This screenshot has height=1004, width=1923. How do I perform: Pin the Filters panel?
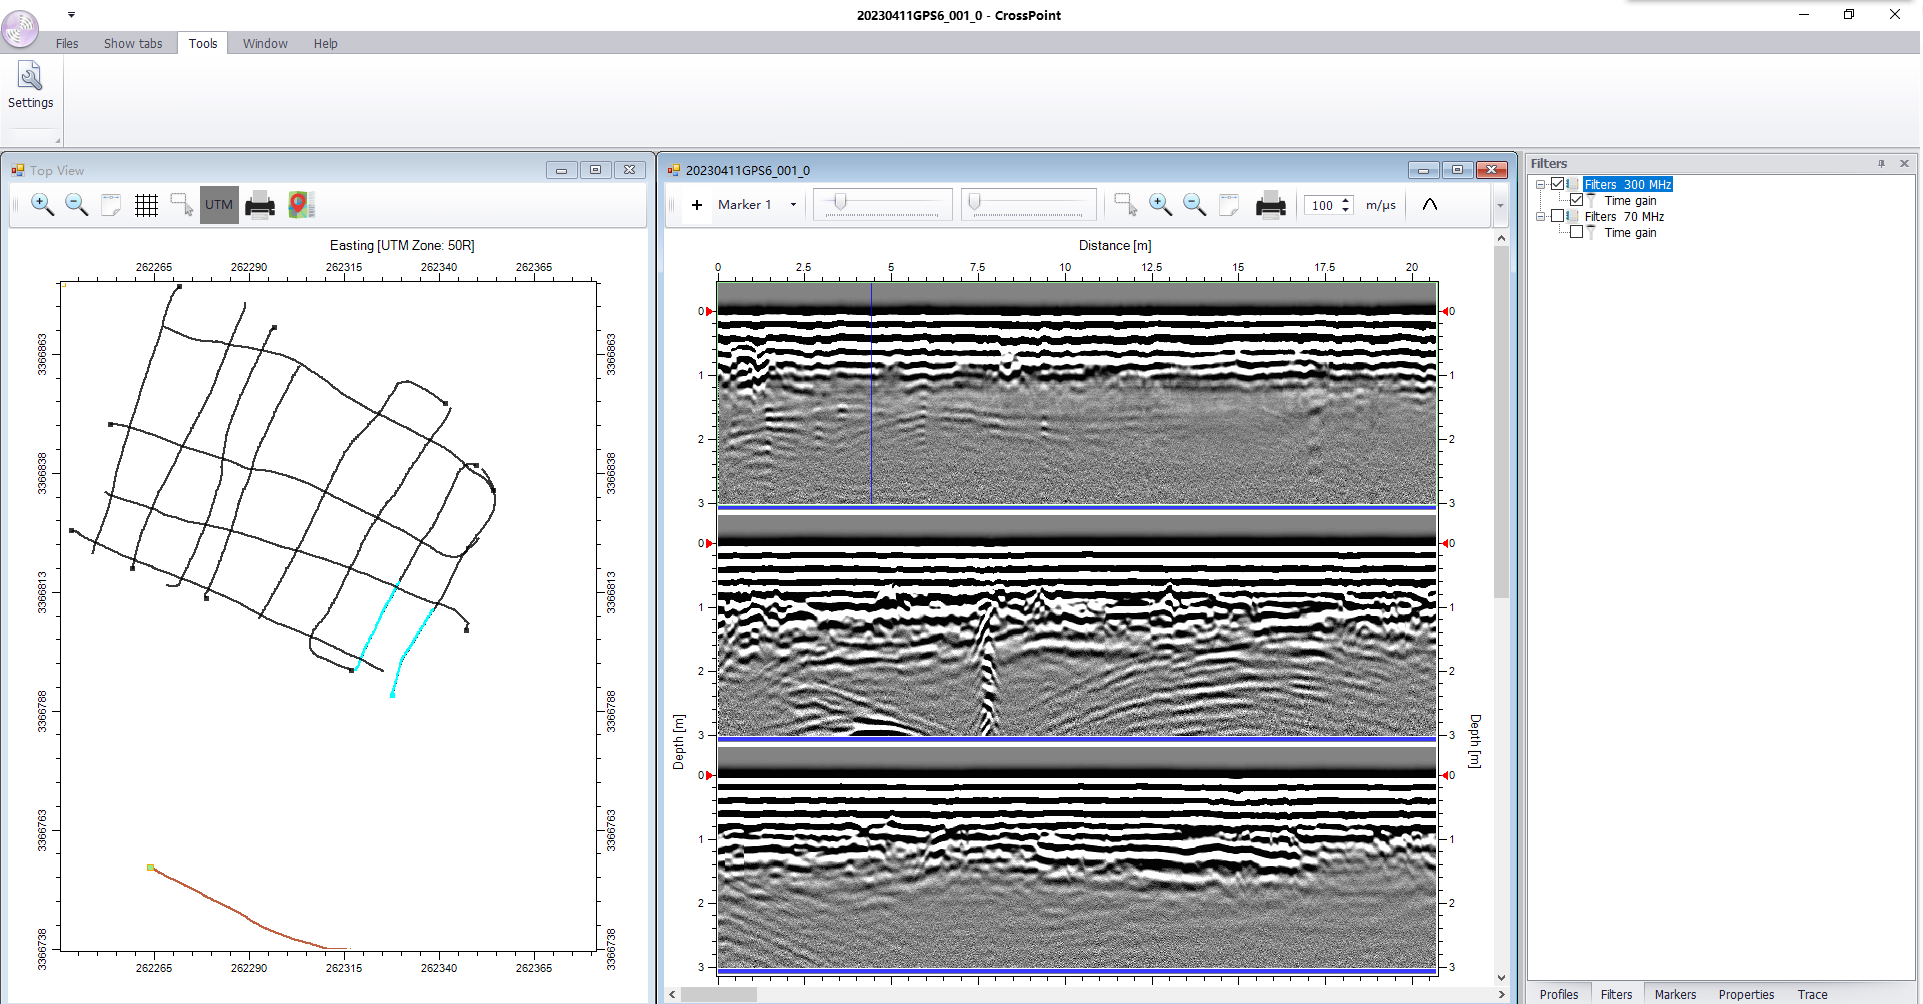pos(1881,163)
